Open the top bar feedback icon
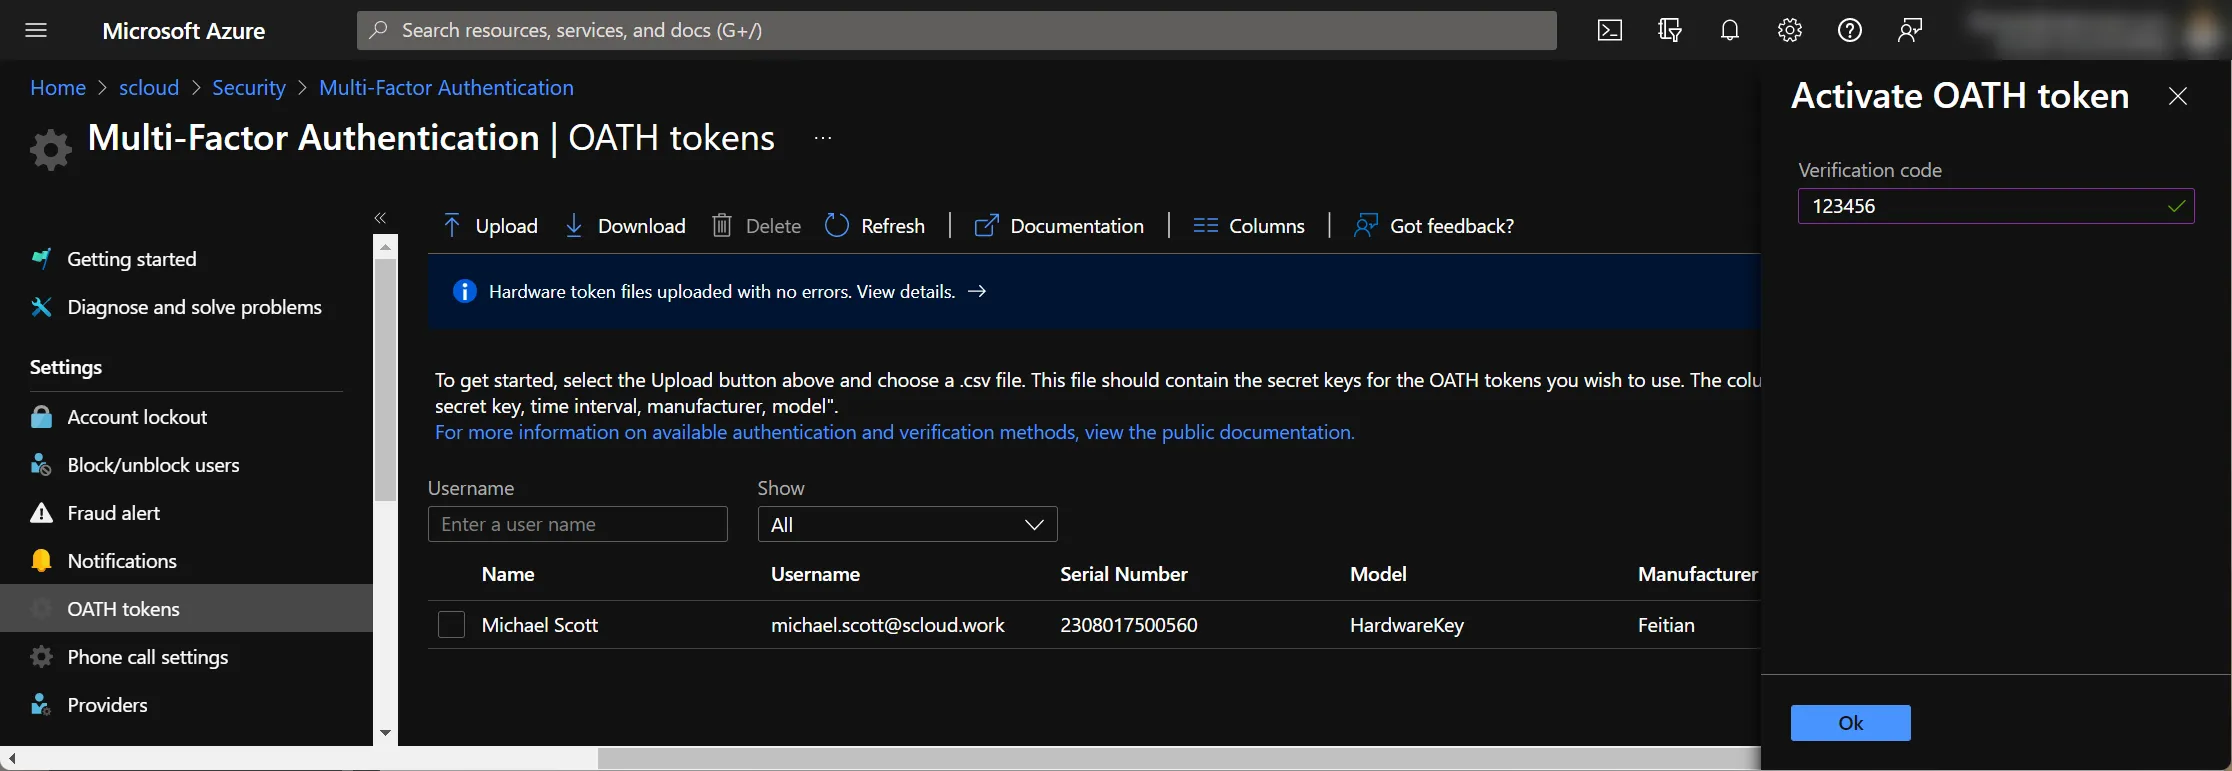This screenshot has height=771, width=2232. click(1910, 30)
